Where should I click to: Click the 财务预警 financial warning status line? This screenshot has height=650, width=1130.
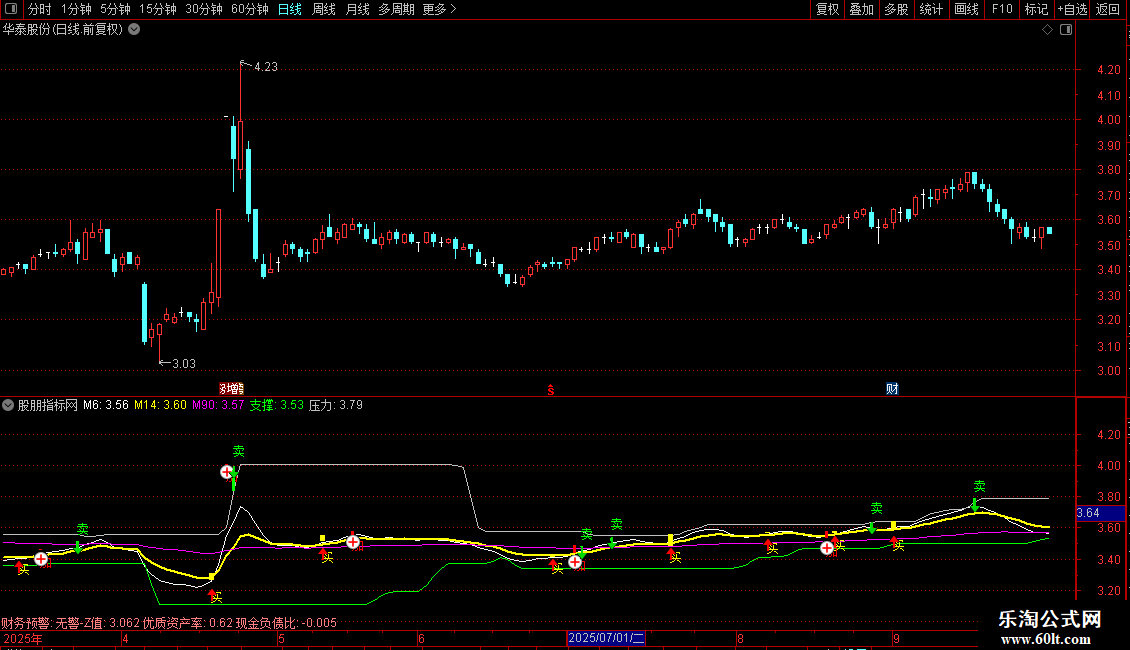click(169, 623)
